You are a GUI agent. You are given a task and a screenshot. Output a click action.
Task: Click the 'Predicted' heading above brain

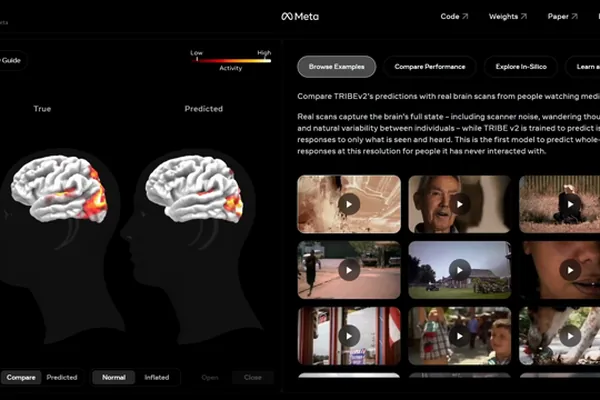pos(204,109)
